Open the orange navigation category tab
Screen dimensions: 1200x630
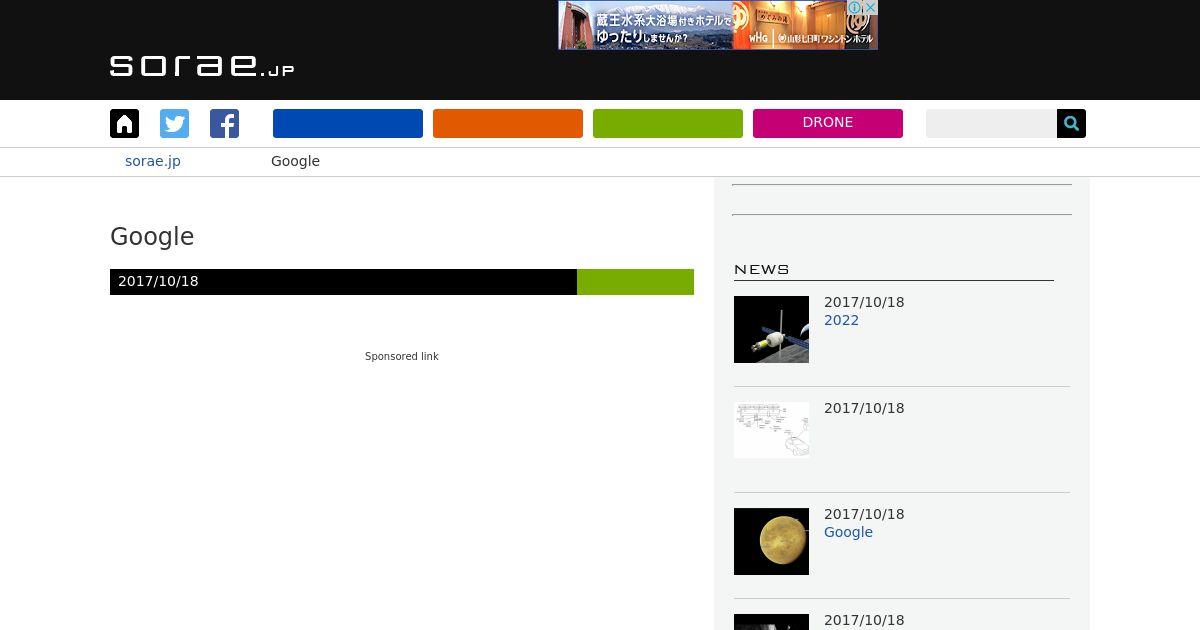[x=508, y=123]
